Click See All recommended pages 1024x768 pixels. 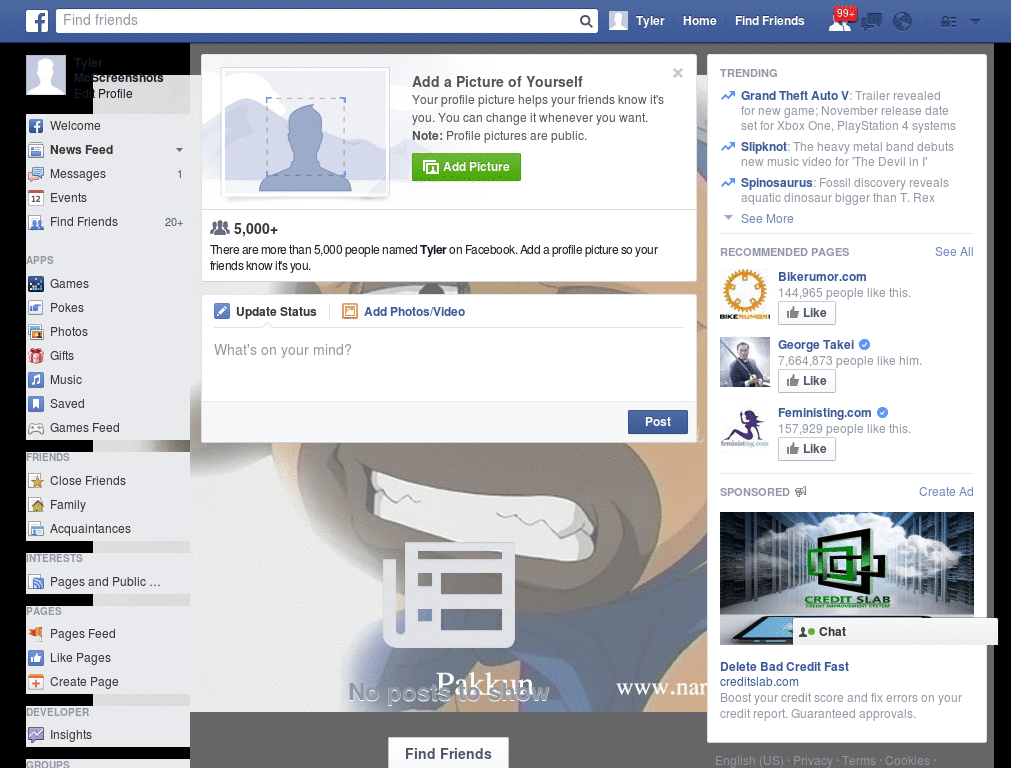click(953, 252)
